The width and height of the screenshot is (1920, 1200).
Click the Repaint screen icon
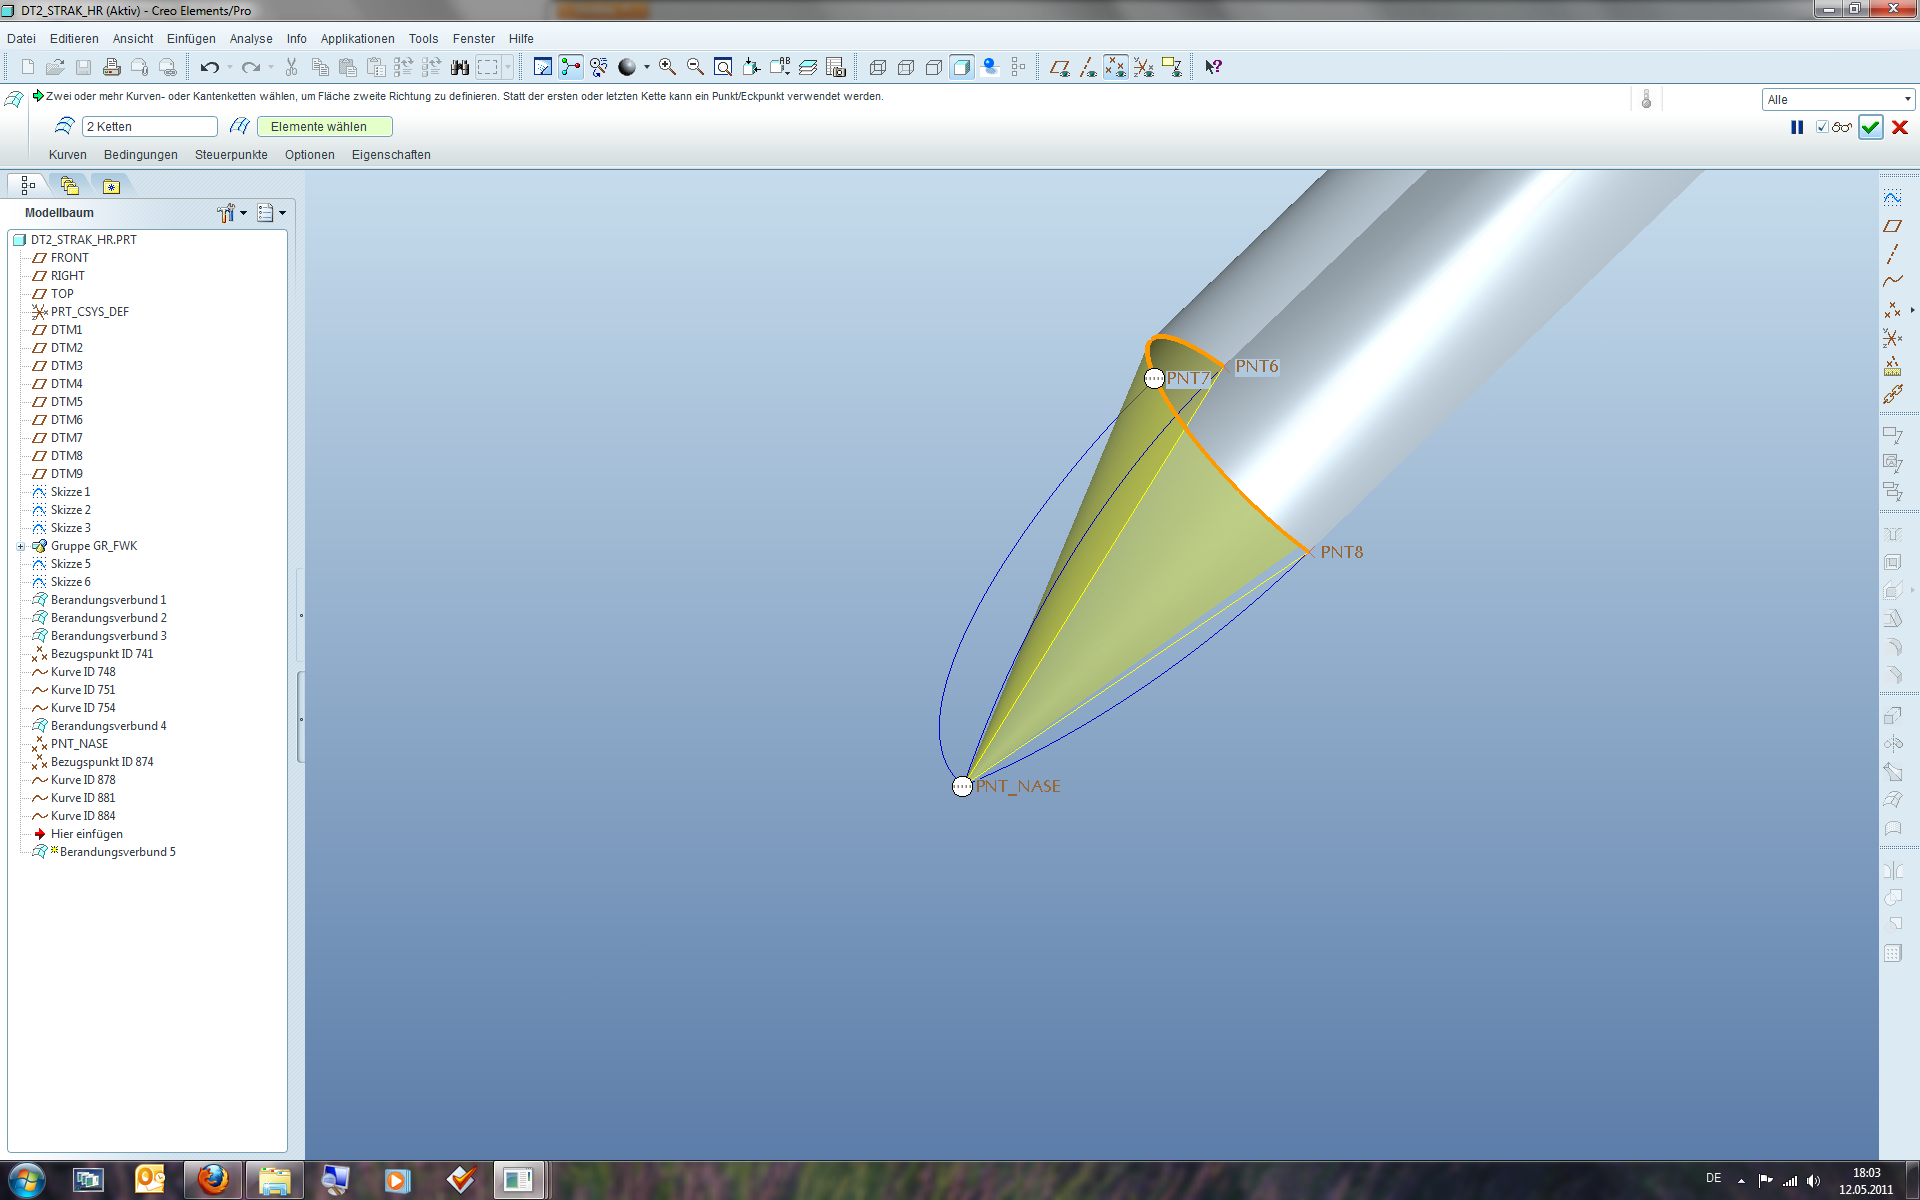(x=543, y=67)
